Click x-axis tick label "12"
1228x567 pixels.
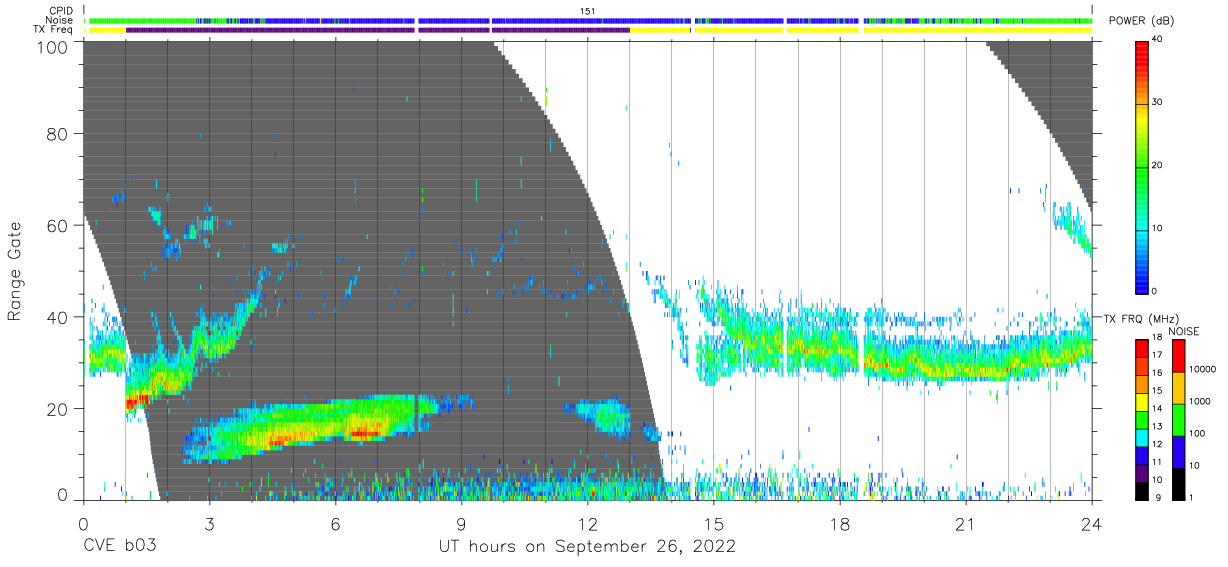point(588,524)
